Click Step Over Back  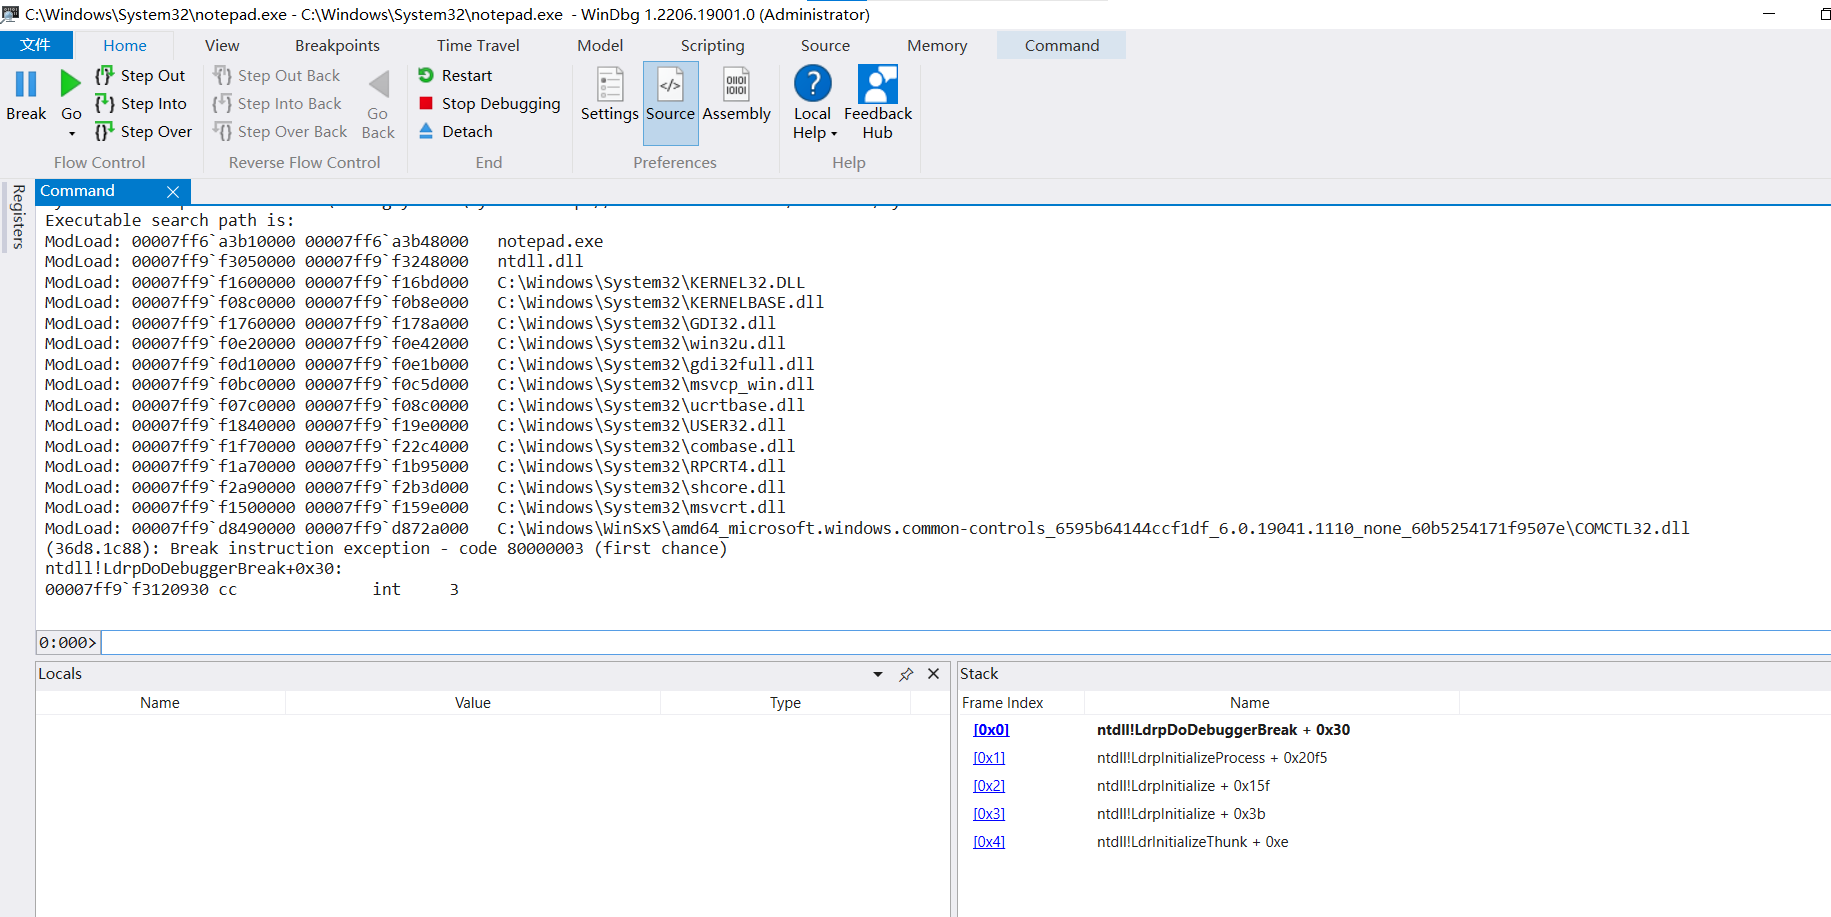tap(280, 132)
